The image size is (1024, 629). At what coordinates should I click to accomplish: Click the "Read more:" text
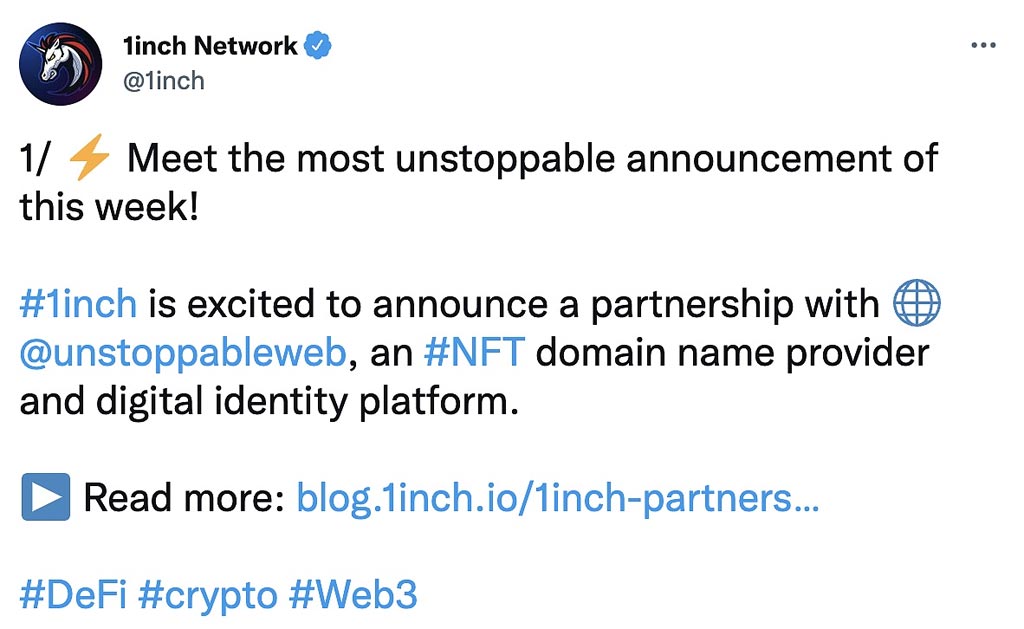click(x=184, y=498)
